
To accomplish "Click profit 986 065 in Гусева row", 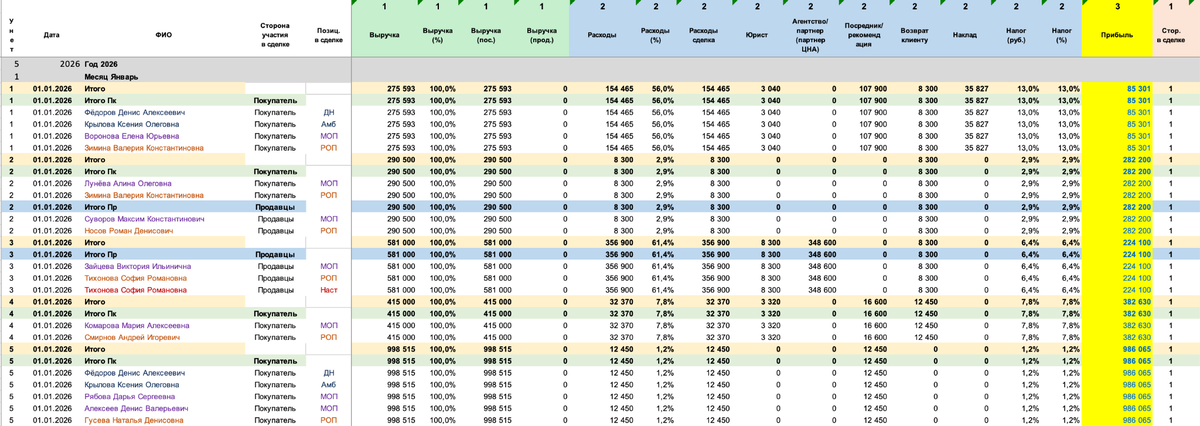I will (x=1136, y=420).
